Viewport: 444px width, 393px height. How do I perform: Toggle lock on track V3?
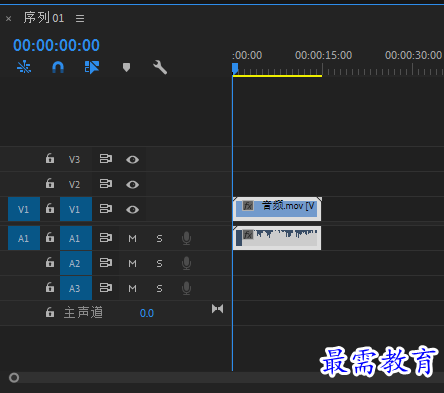50,158
